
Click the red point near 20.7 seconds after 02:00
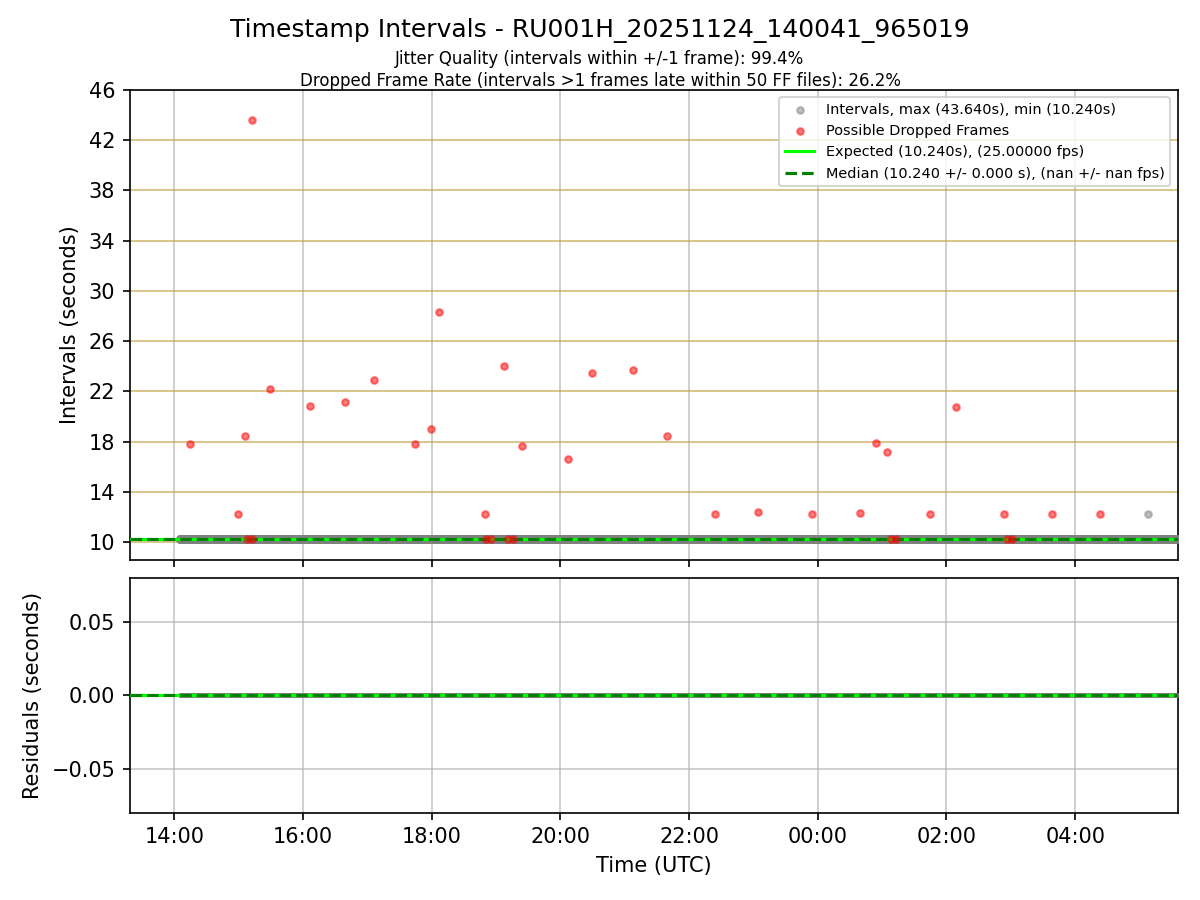click(x=956, y=407)
